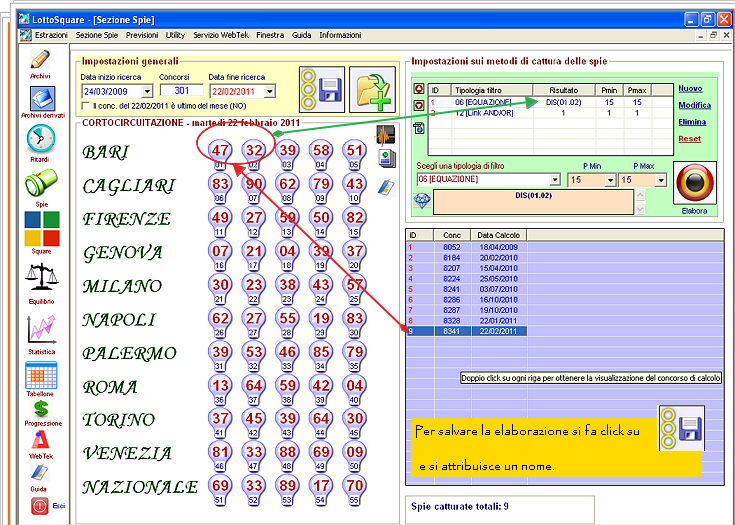The image size is (735, 525).
Task: Open the P Min dropdown
Action: click(610, 180)
